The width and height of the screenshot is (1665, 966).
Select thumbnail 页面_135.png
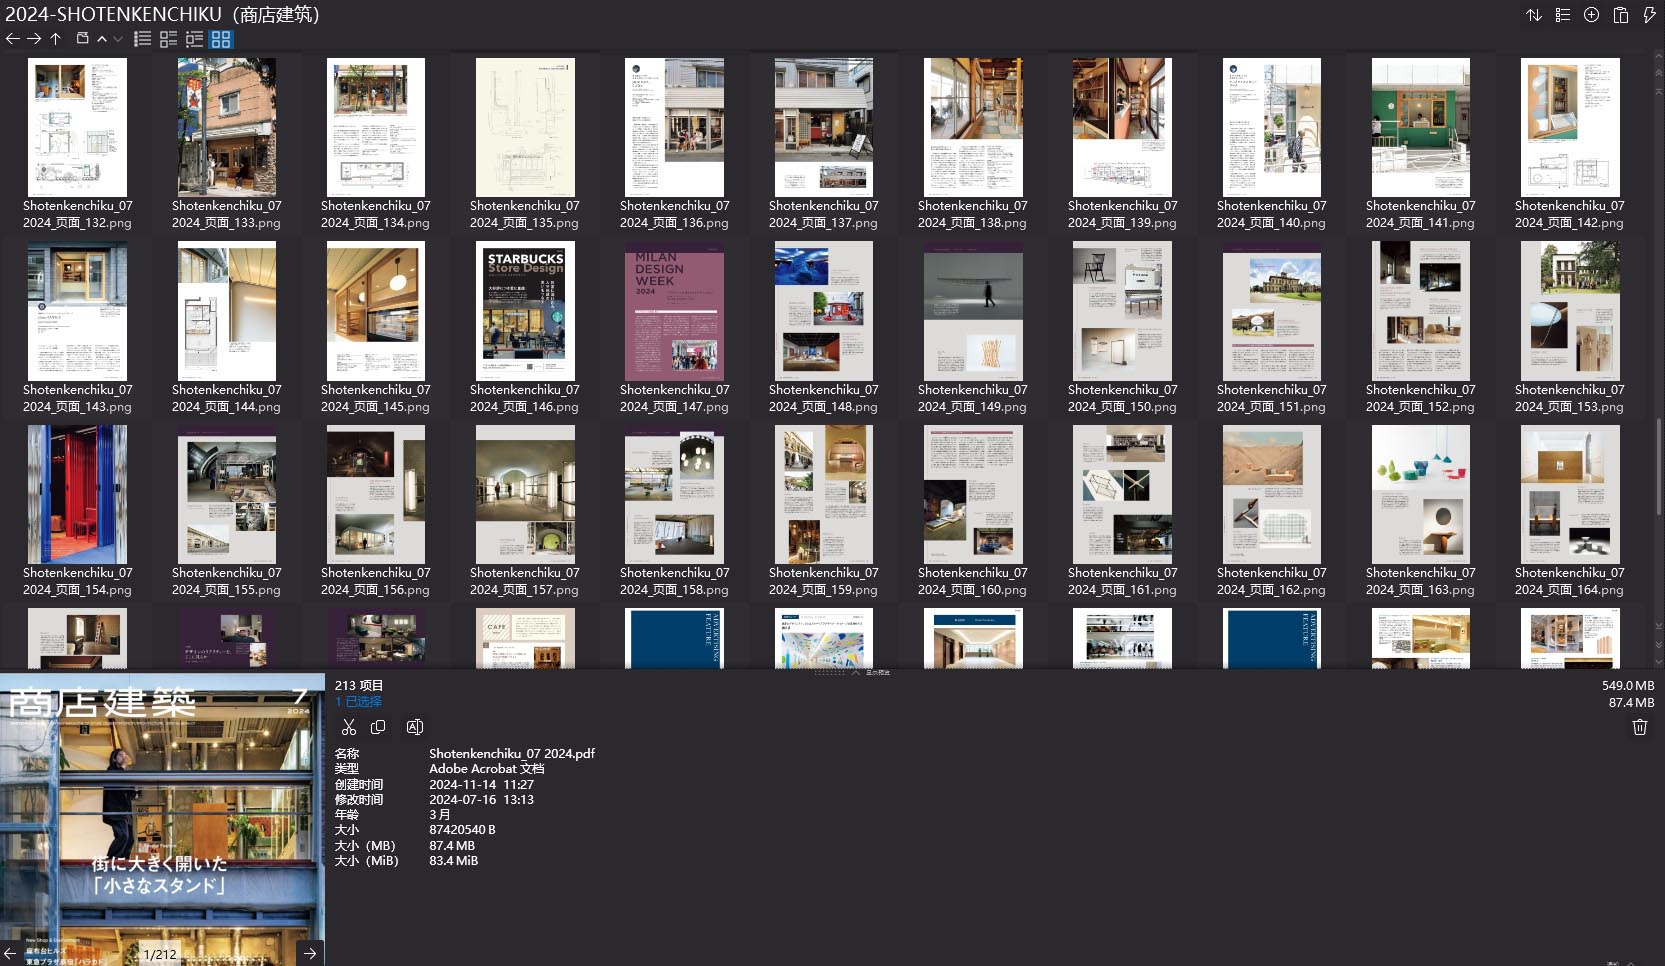click(525, 127)
